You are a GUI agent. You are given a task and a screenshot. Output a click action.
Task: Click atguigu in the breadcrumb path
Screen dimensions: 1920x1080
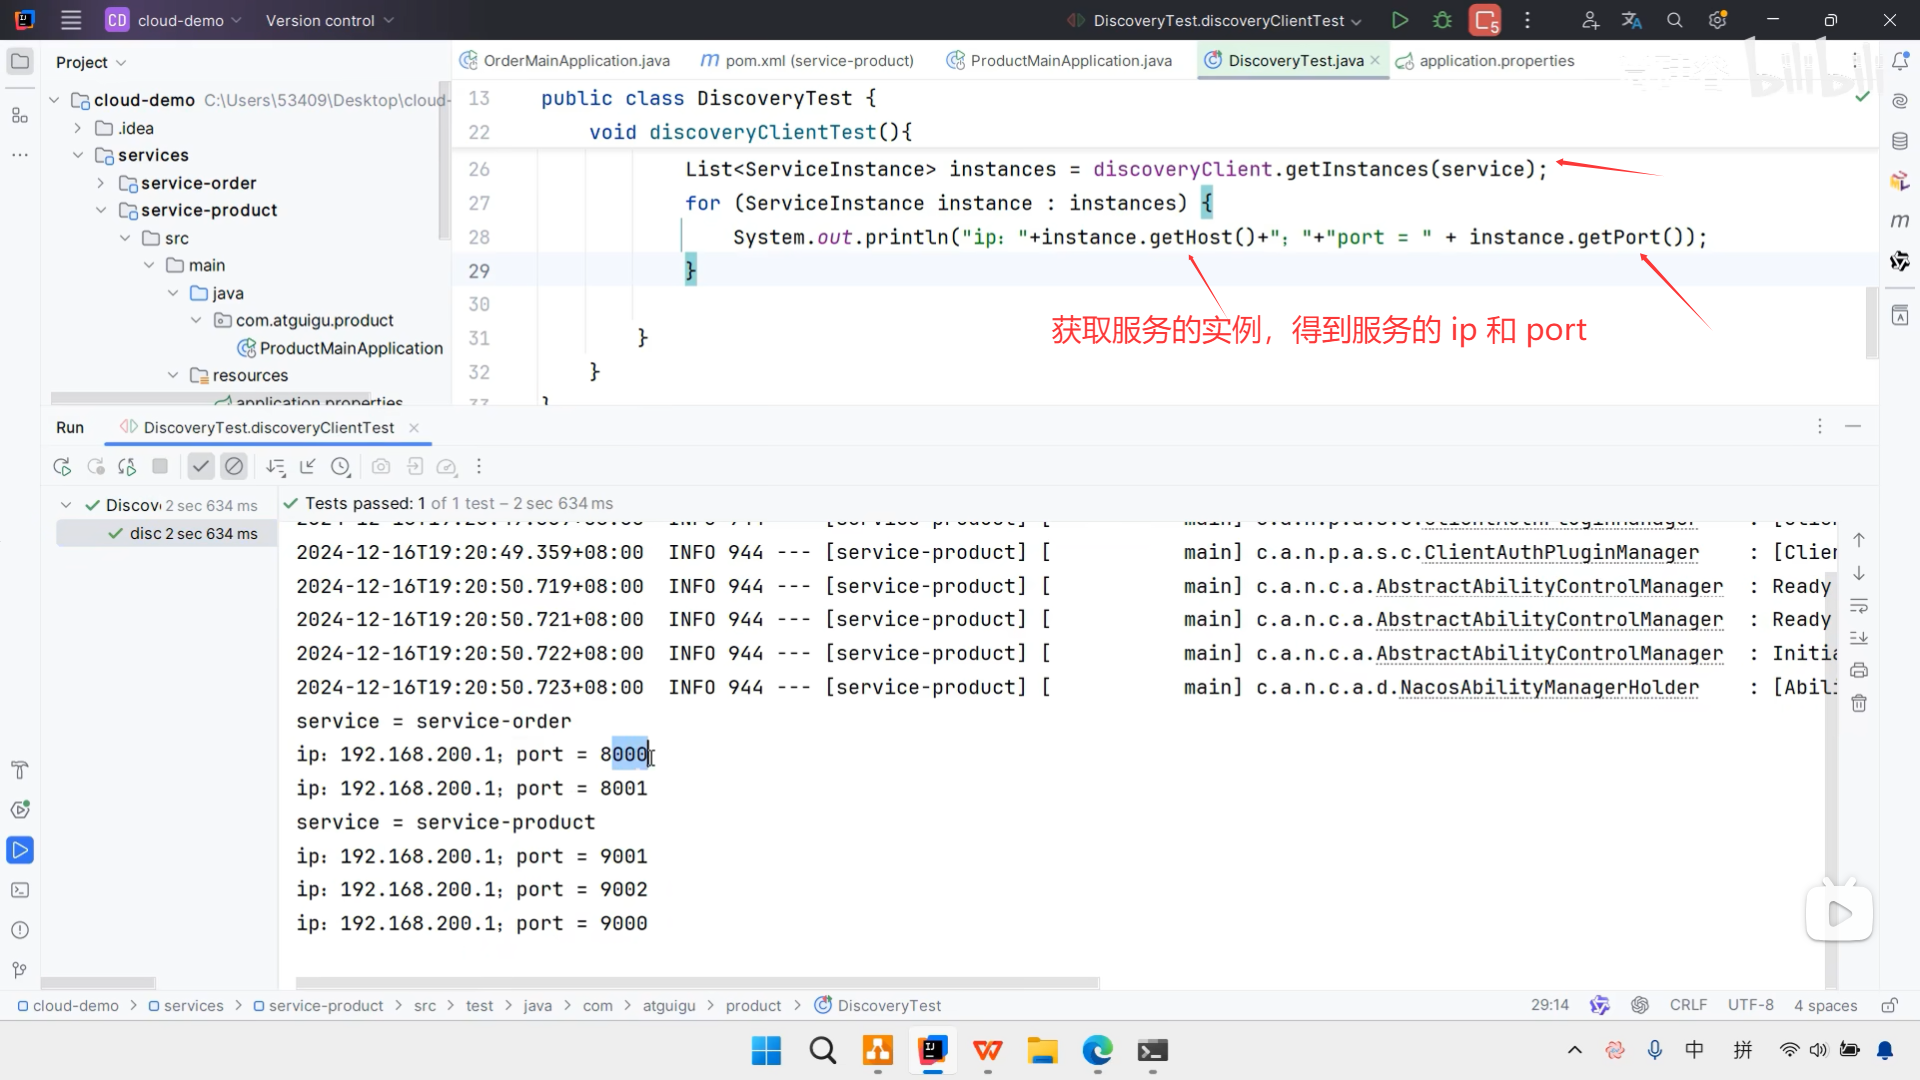tap(668, 1006)
